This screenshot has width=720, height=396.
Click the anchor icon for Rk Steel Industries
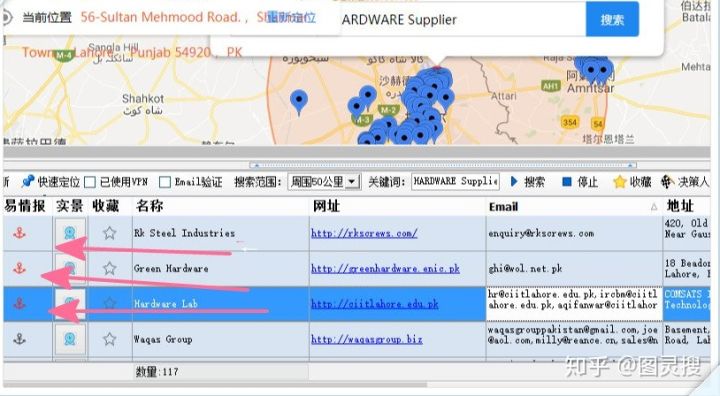pyautogui.click(x=19, y=233)
